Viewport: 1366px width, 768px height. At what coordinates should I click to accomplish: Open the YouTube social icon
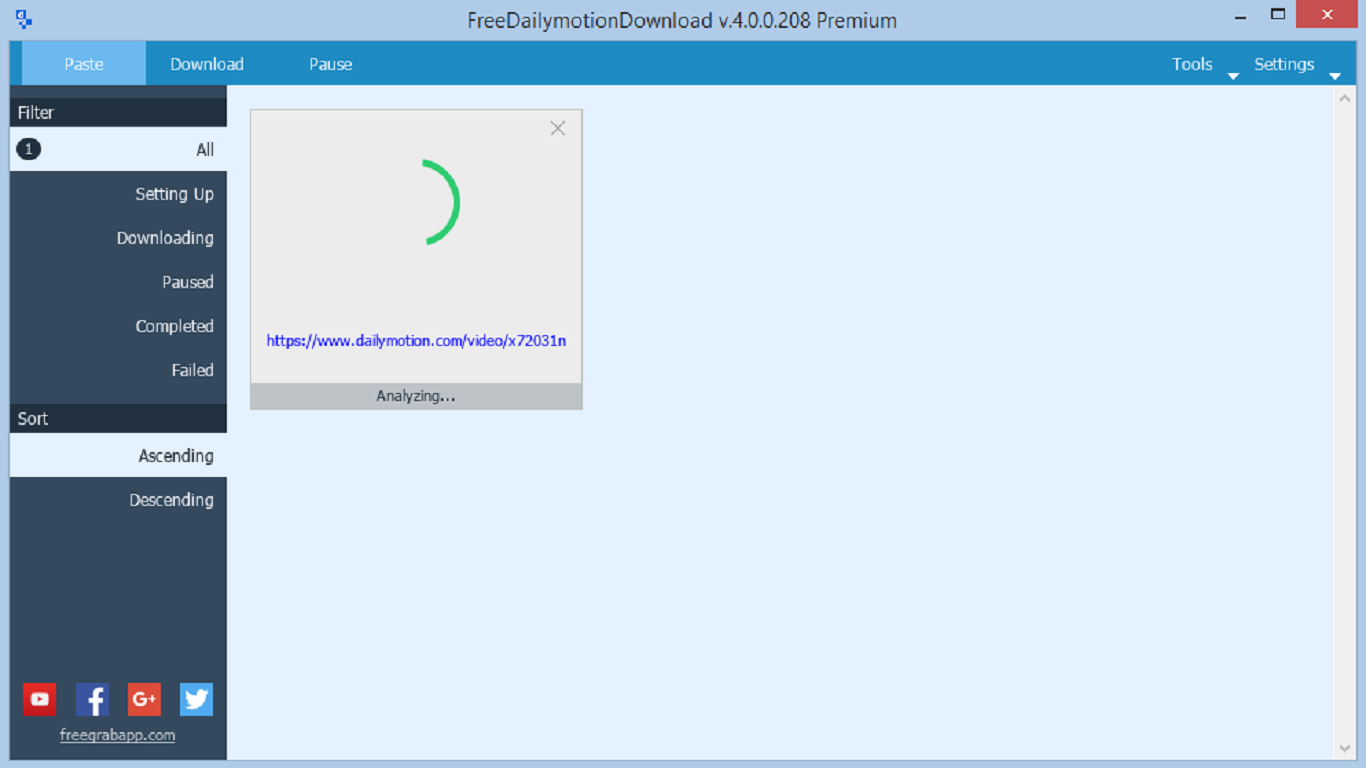40,699
